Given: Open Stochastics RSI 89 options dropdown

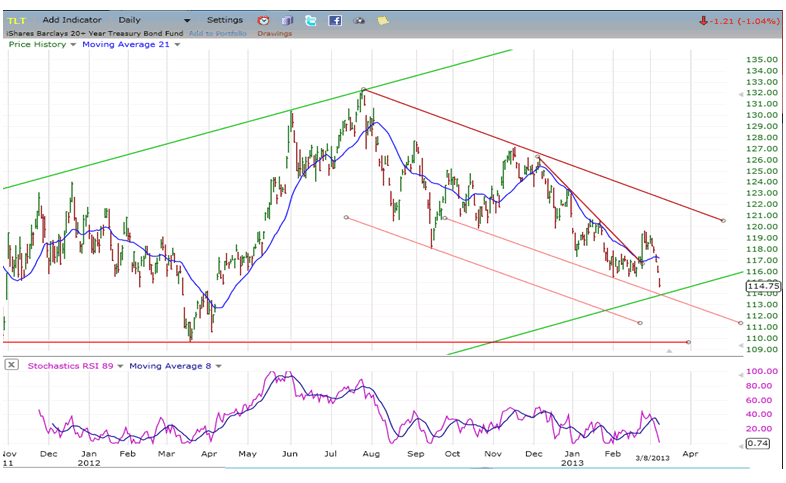Looking at the screenshot, I should click(121, 365).
